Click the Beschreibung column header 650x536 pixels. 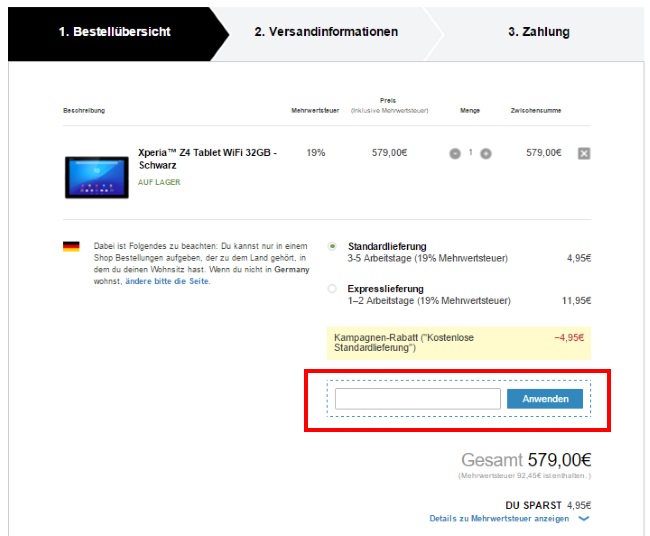pyautogui.click(x=84, y=110)
